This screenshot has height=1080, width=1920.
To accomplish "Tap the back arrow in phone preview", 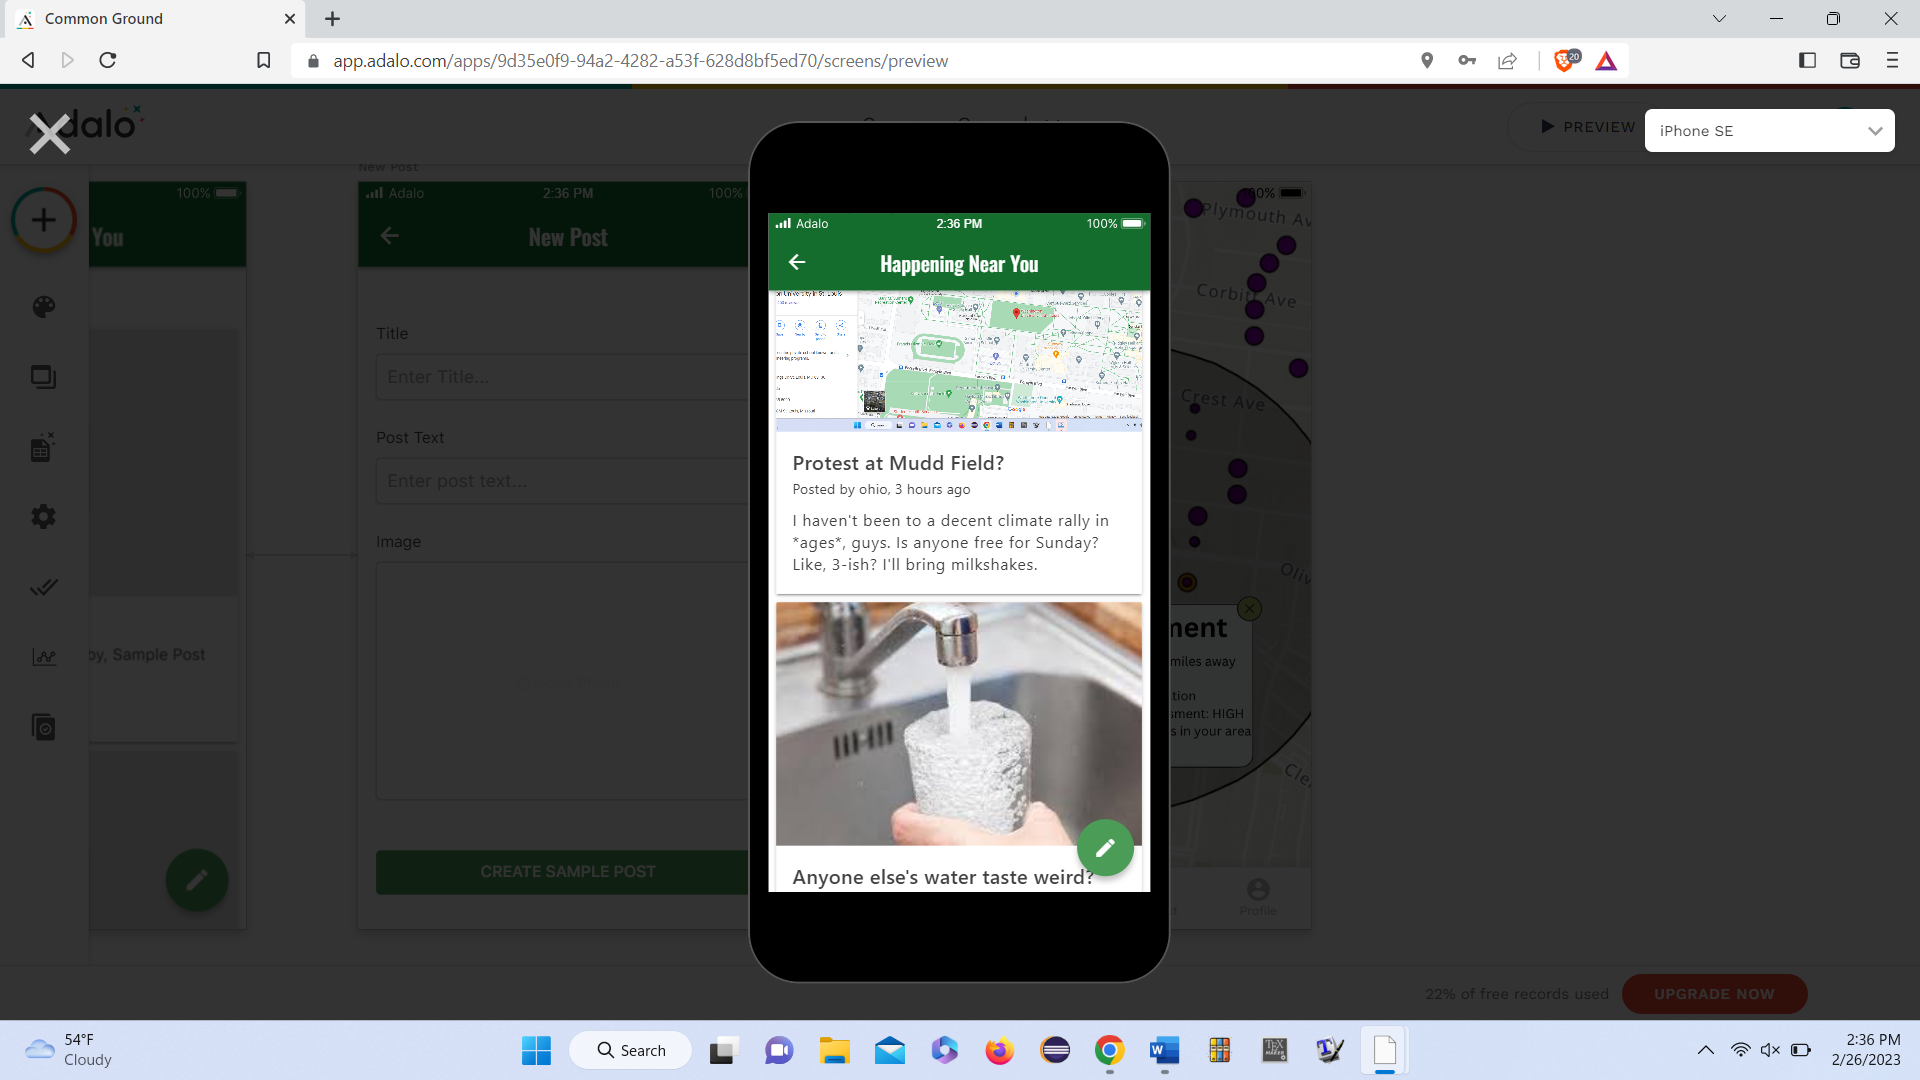I will [x=797, y=263].
